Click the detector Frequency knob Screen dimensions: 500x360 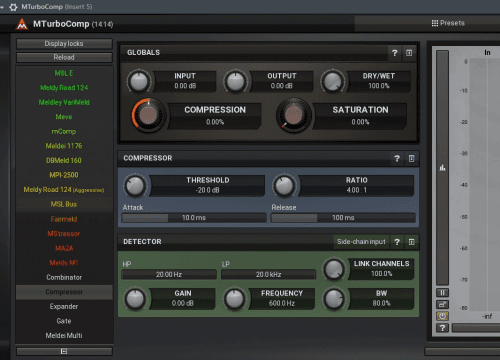tap(235, 299)
